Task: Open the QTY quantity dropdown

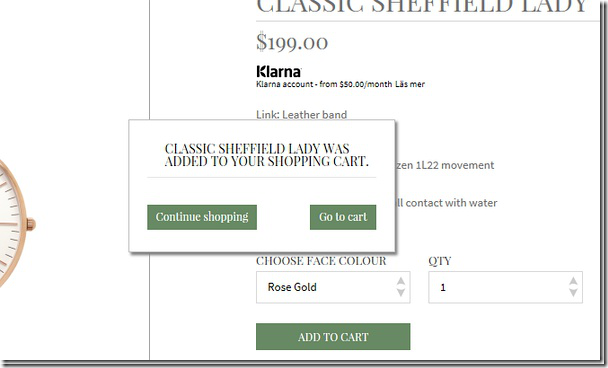Action: (x=505, y=287)
